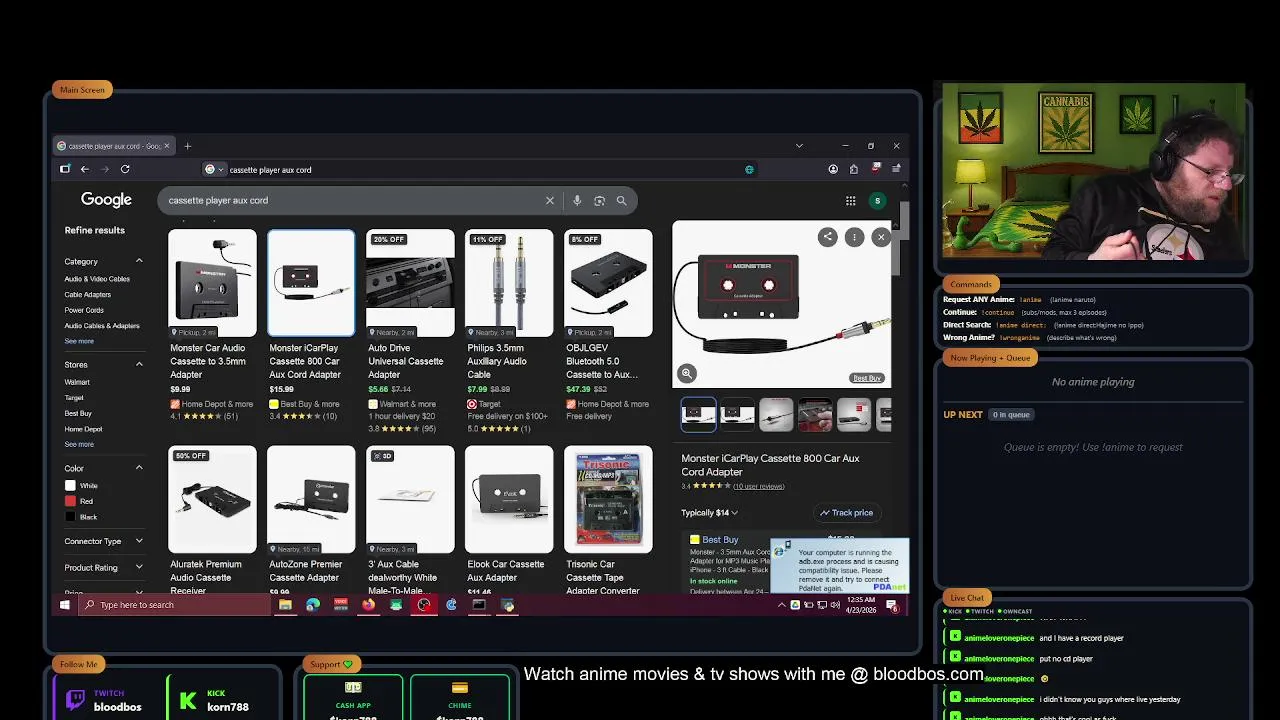Image resolution: width=1280 pixels, height=720 pixels.
Task: Filter by Target store
Action: click(74, 398)
